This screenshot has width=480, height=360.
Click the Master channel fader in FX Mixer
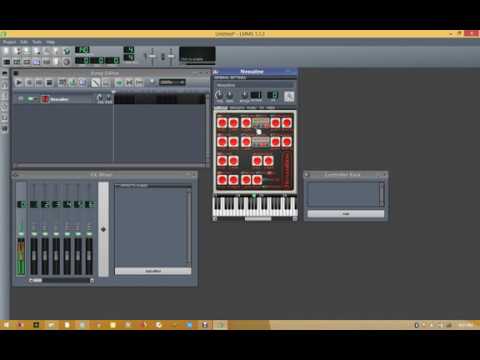click(21, 256)
